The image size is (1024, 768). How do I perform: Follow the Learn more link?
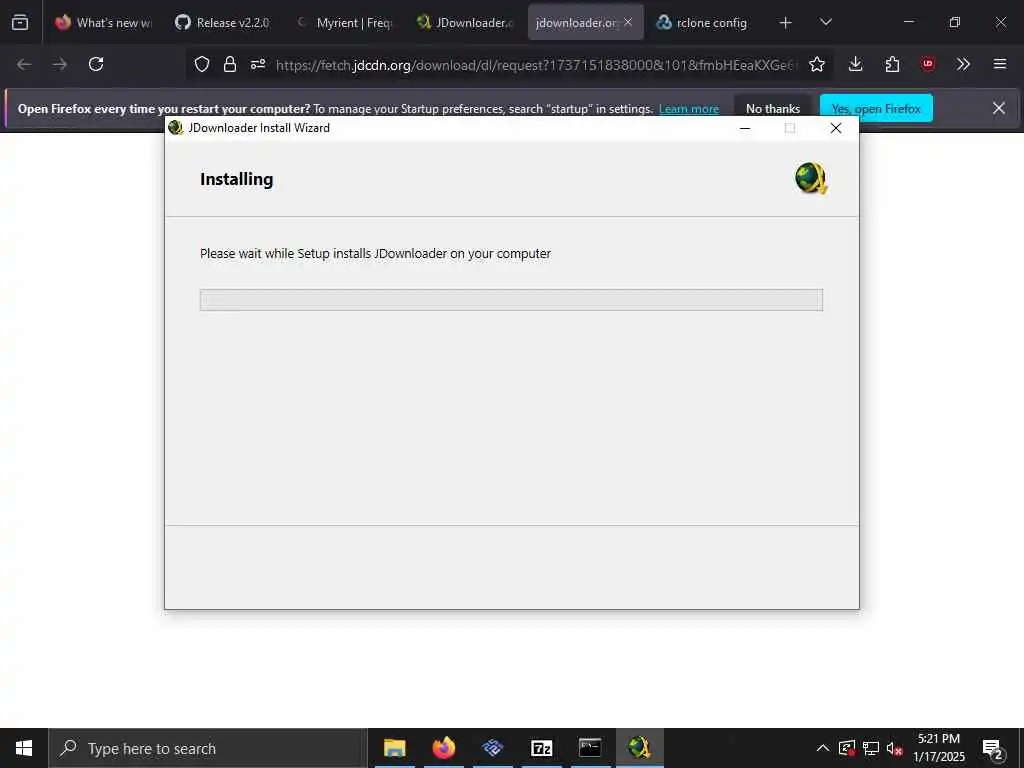pos(689,108)
